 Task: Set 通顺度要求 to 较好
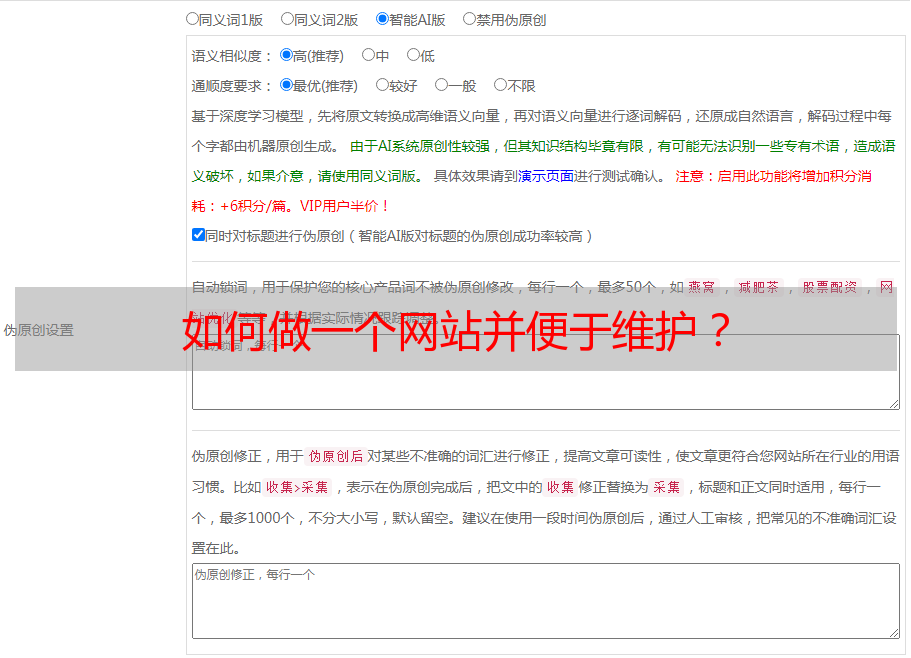click(382, 85)
